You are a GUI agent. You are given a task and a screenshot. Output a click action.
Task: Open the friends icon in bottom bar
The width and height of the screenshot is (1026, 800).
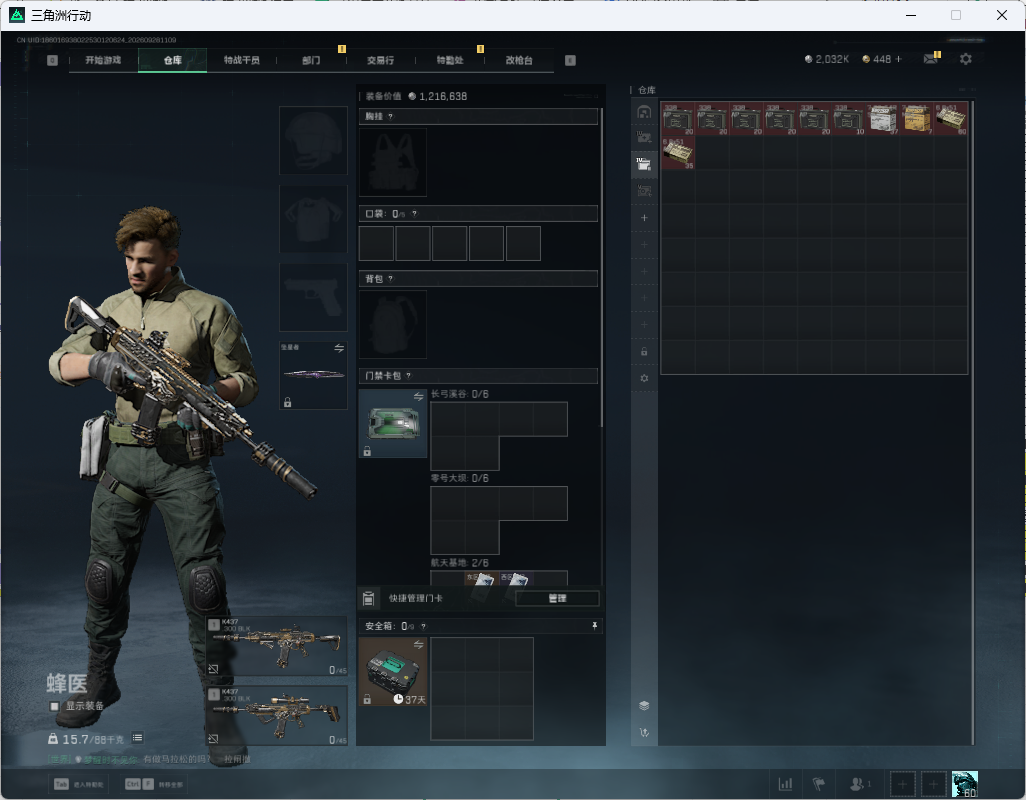[859, 784]
